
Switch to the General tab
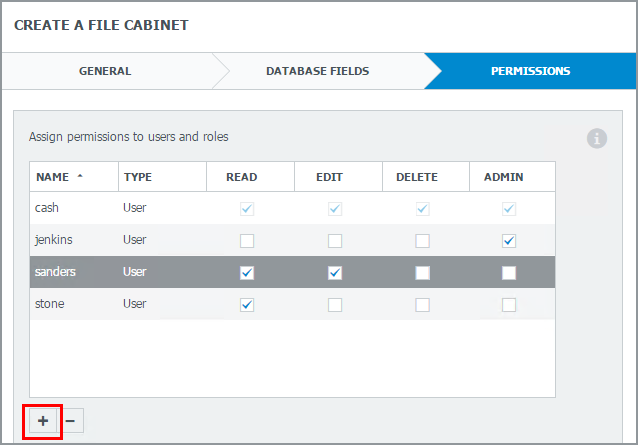105,71
